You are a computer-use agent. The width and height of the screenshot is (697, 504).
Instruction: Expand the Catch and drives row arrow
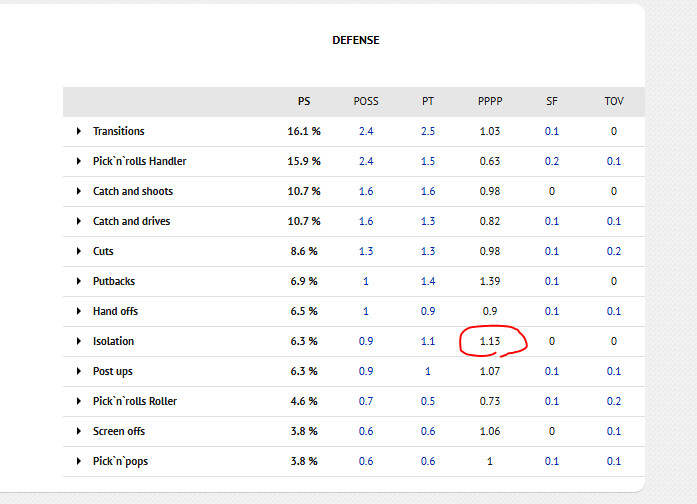coord(79,221)
